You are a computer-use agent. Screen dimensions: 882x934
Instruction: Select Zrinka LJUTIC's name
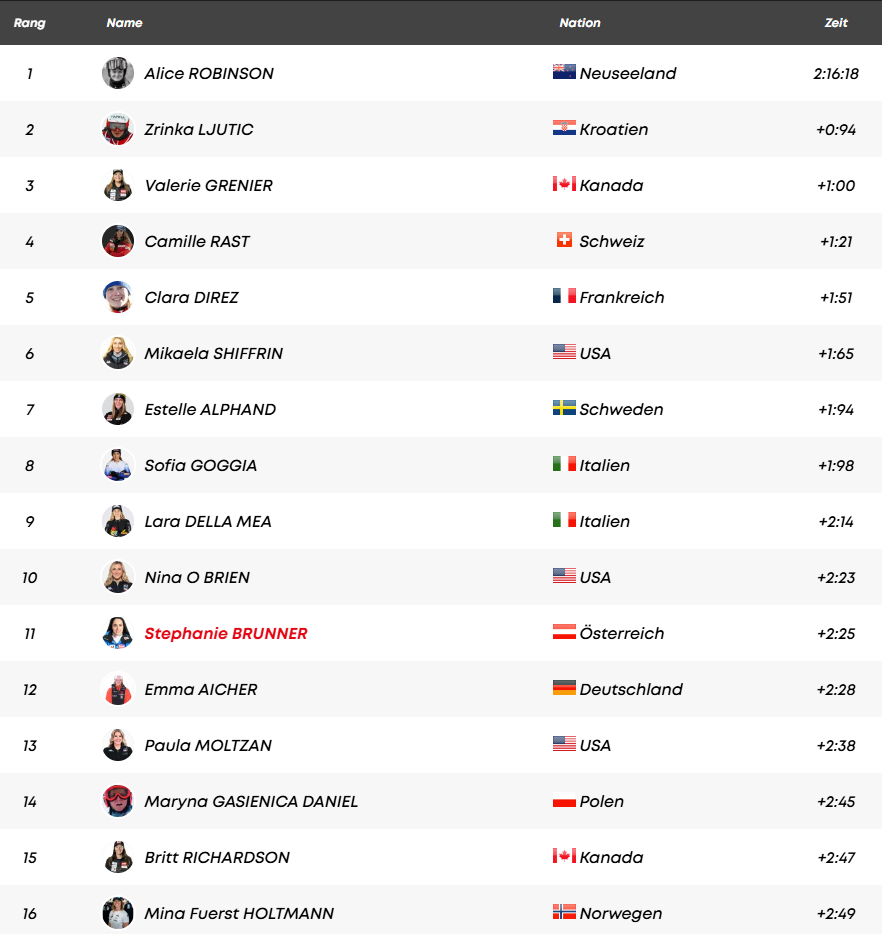pos(198,129)
